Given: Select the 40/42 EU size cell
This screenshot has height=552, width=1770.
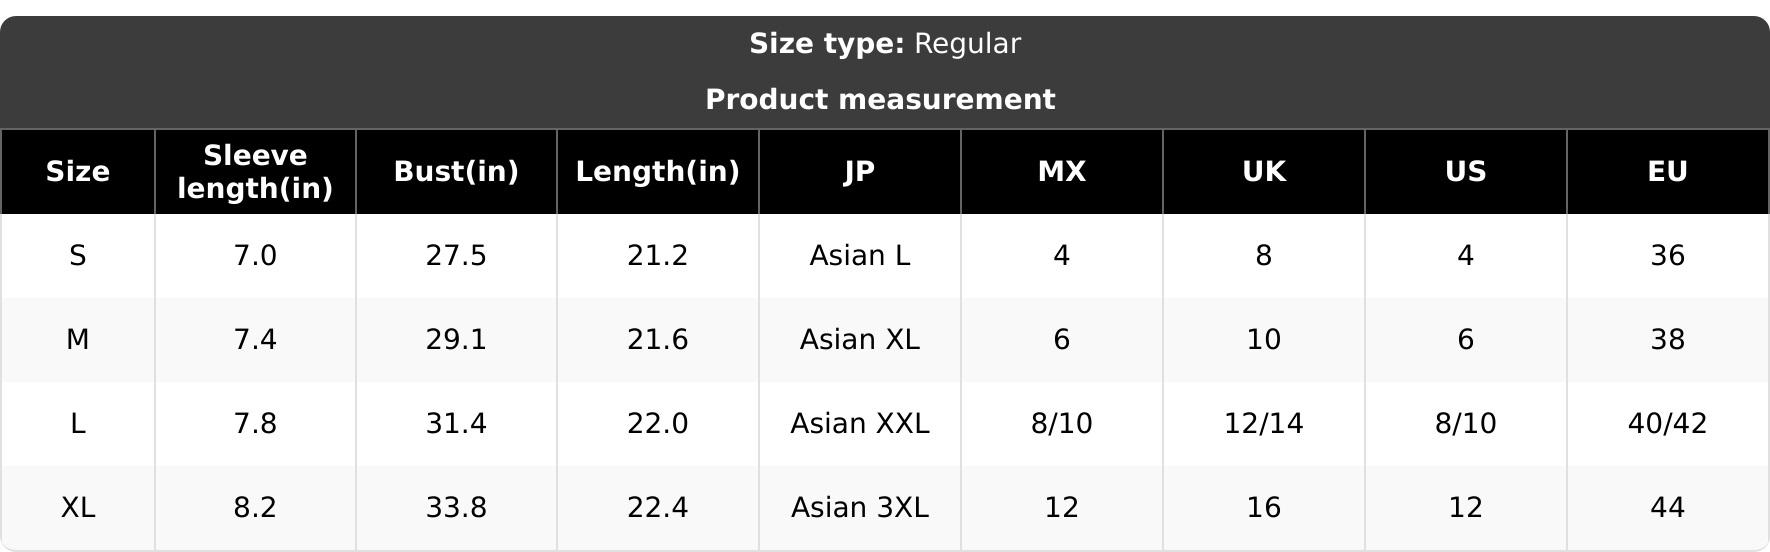Looking at the screenshot, I should tap(1668, 424).
